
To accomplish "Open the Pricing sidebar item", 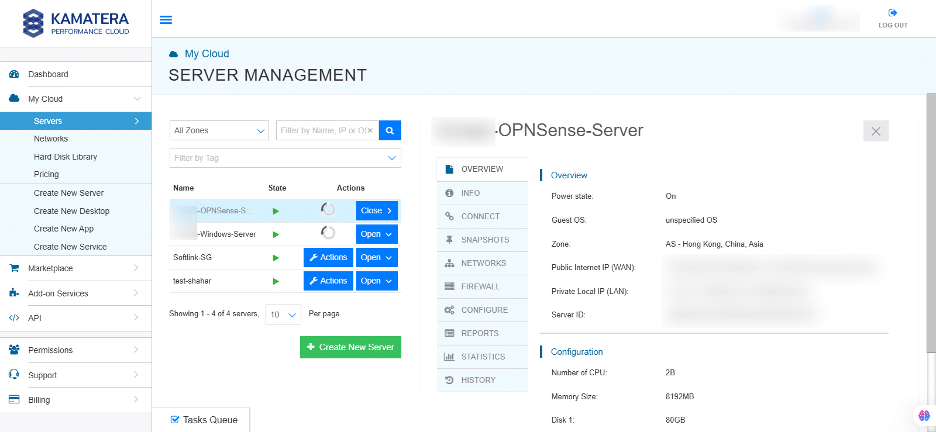I will [46, 175].
